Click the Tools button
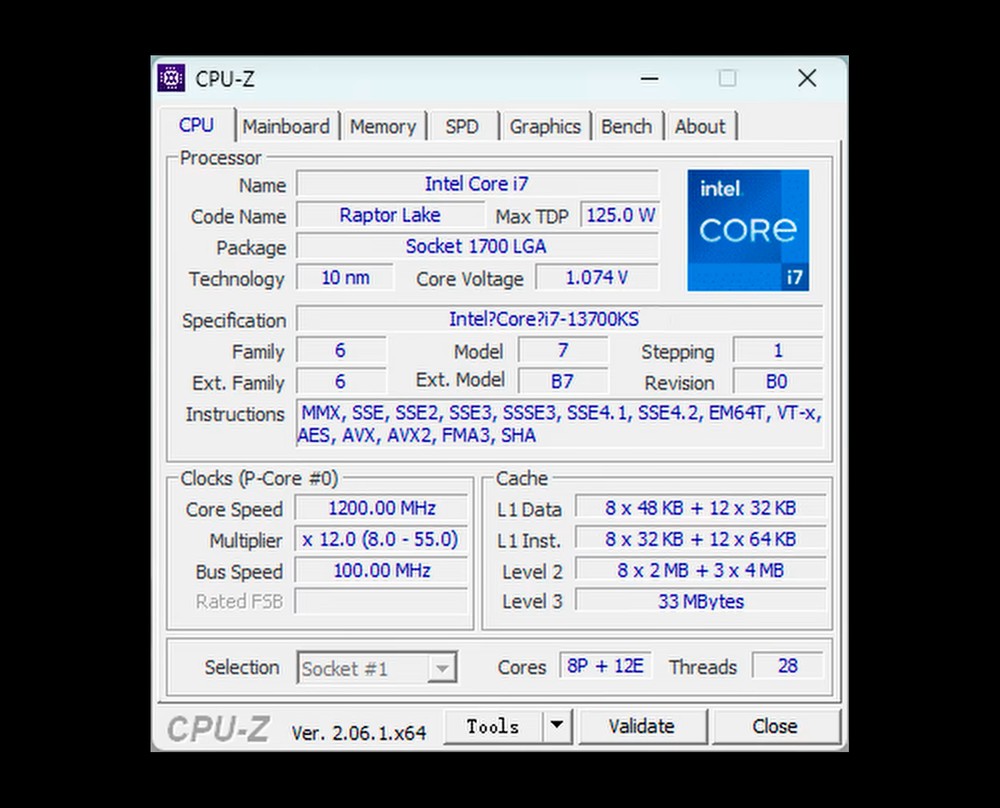1000x808 pixels. click(493, 726)
